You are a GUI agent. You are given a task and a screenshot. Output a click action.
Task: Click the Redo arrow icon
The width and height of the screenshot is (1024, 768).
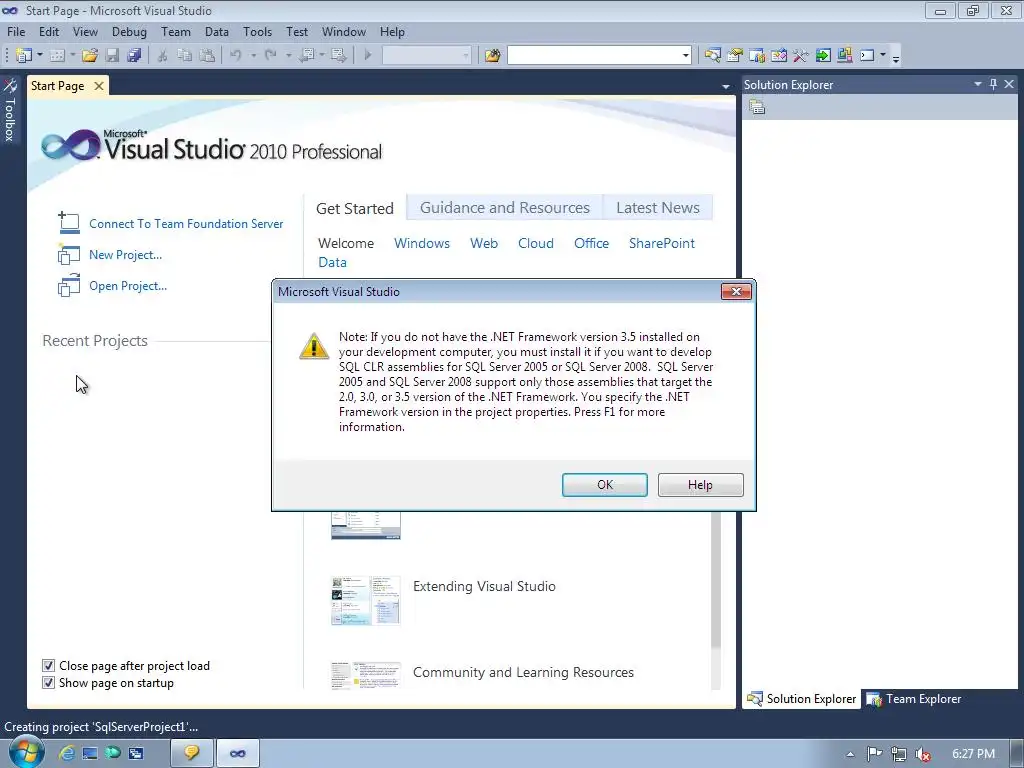270,56
